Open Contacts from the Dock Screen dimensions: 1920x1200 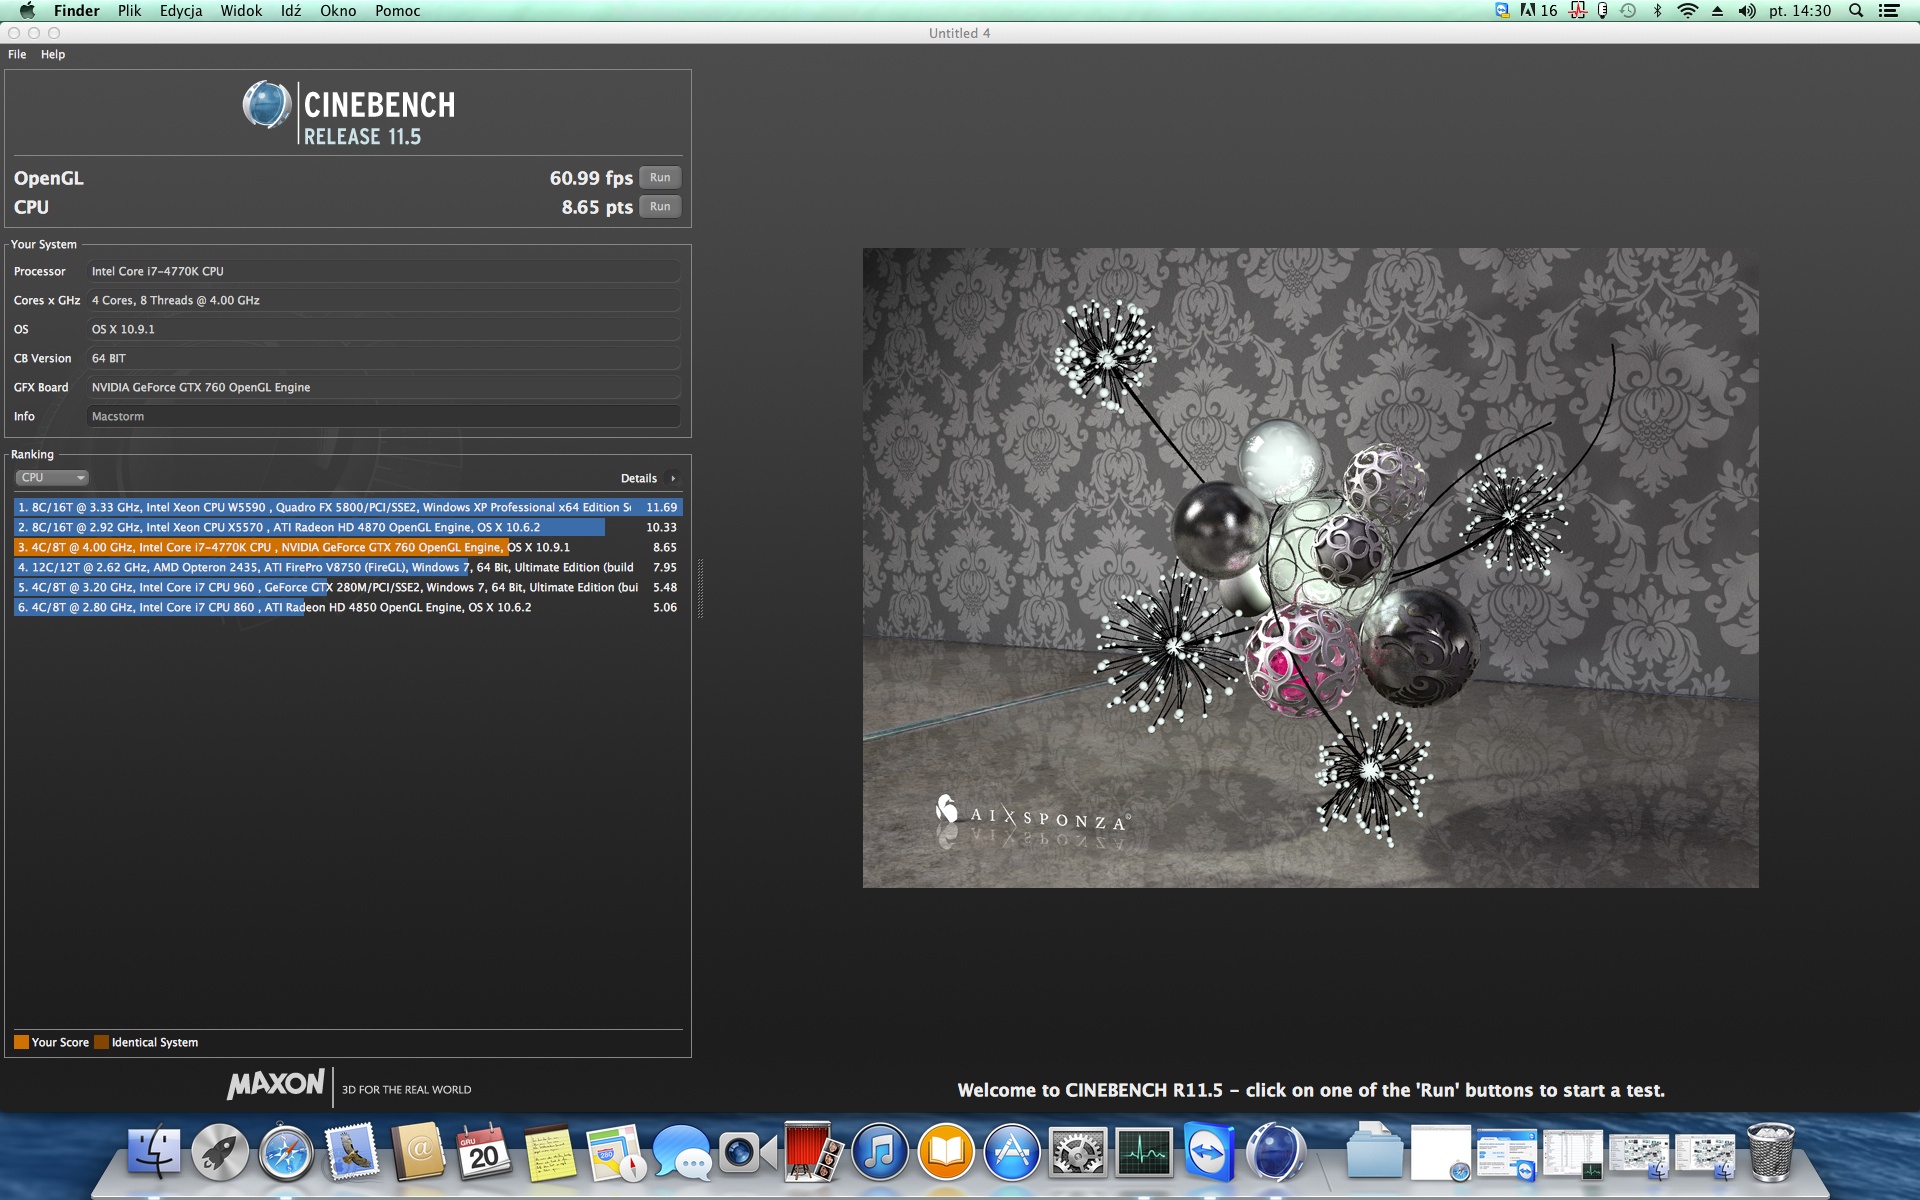pos(418,1152)
